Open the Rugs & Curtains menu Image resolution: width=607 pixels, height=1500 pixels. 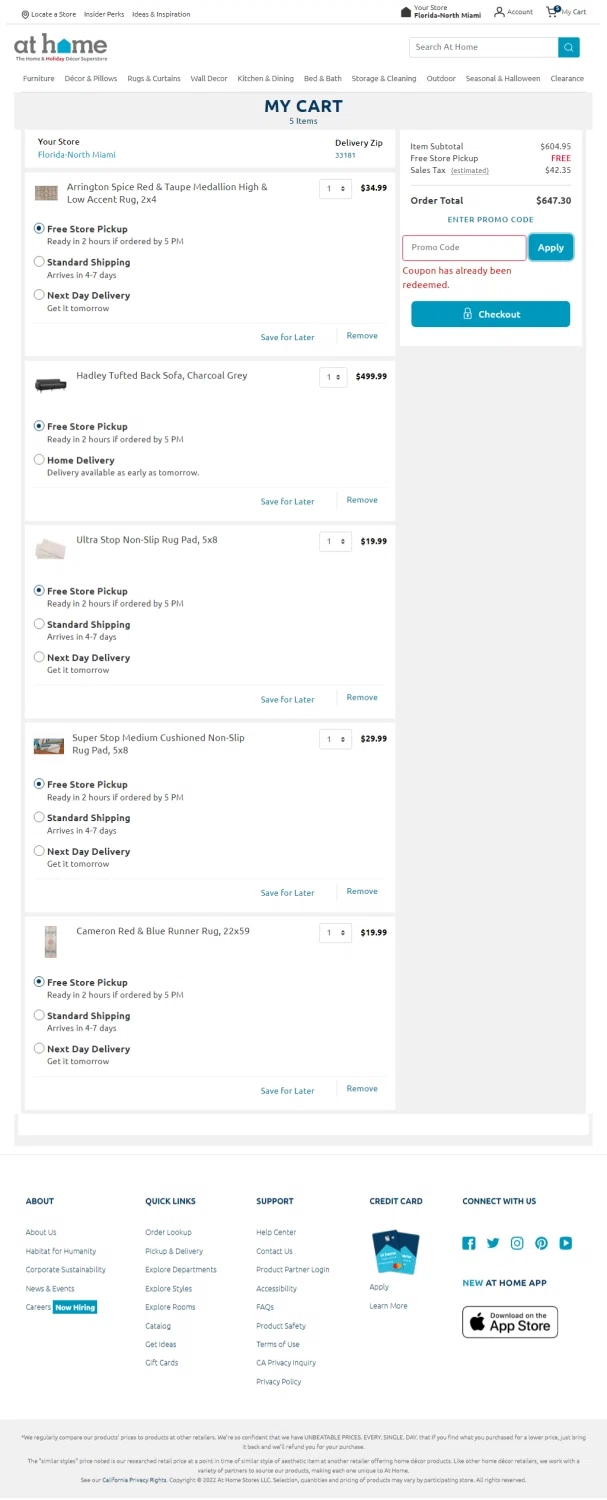click(x=154, y=78)
